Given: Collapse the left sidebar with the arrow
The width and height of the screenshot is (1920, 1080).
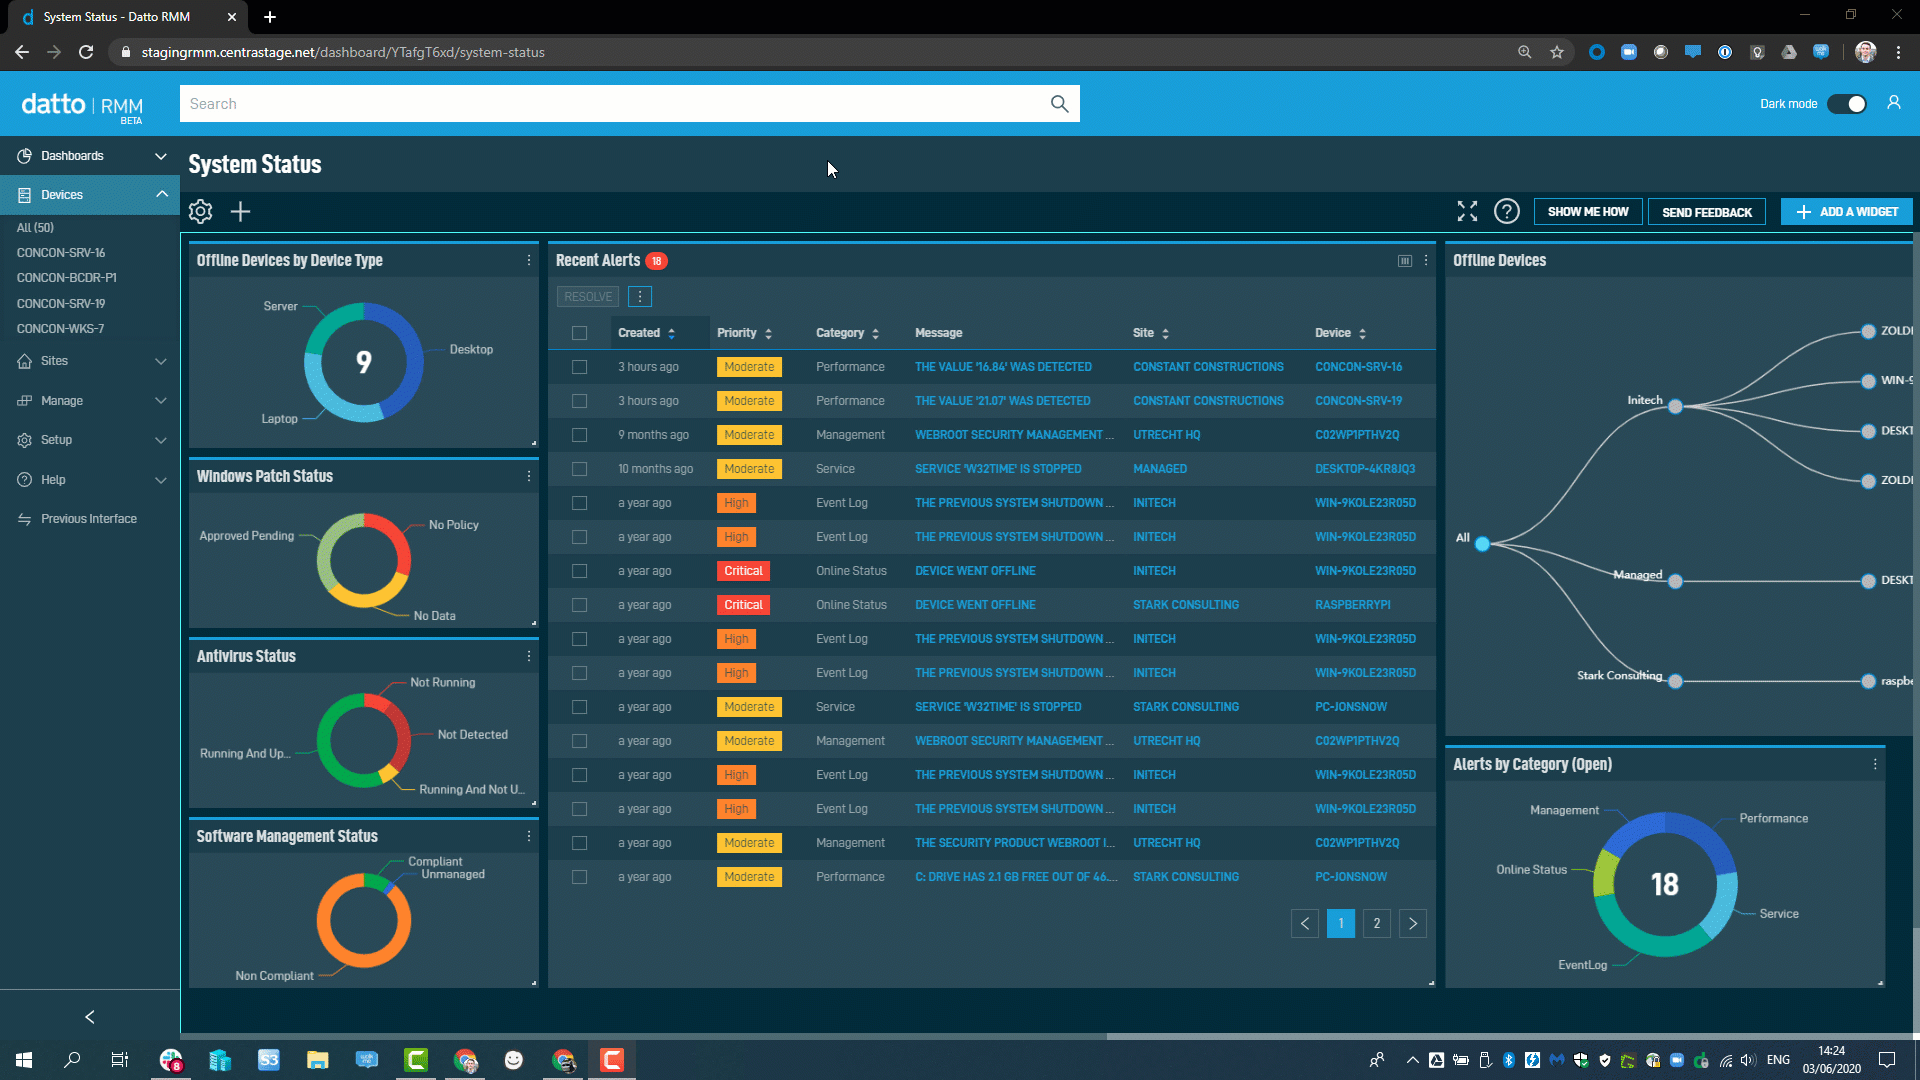Looking at the screenshot, I should coord(90,1017).
